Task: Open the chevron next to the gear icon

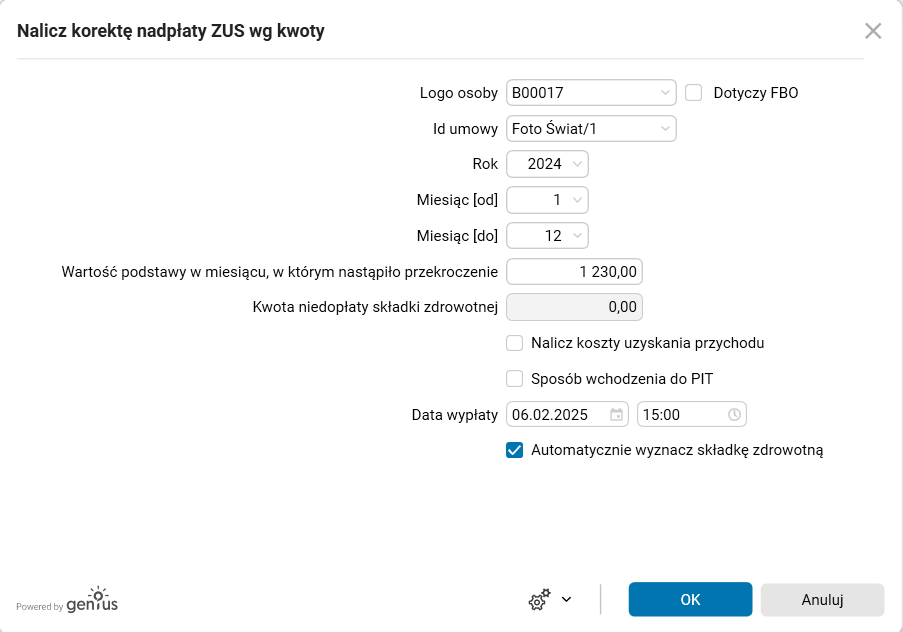Action: tap(565, 600)
